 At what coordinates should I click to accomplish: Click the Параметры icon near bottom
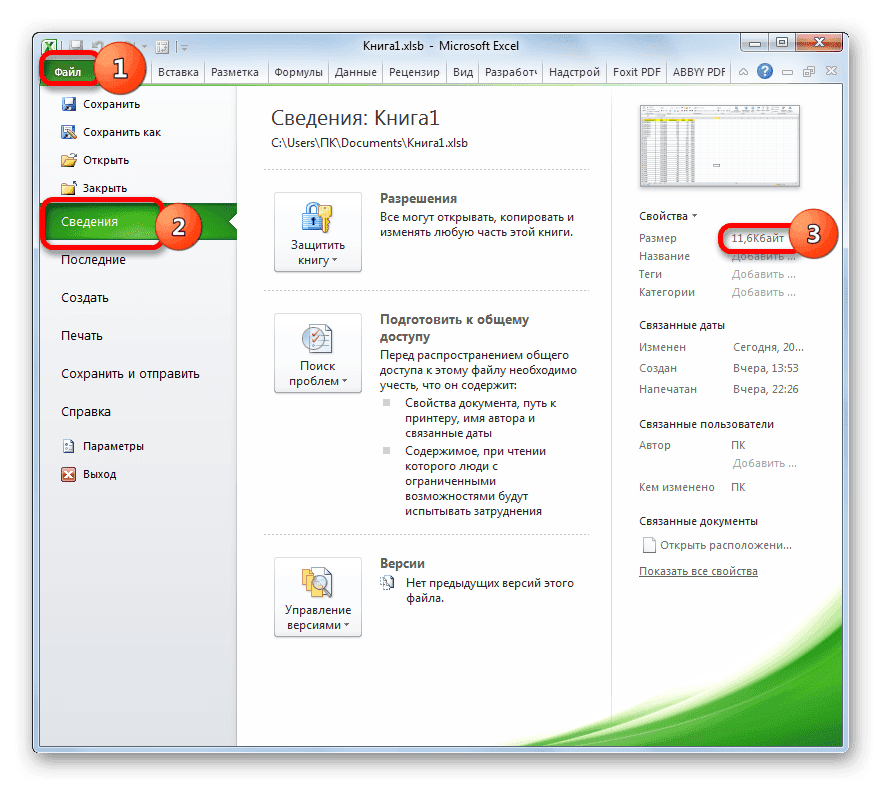tap(70, 446)
